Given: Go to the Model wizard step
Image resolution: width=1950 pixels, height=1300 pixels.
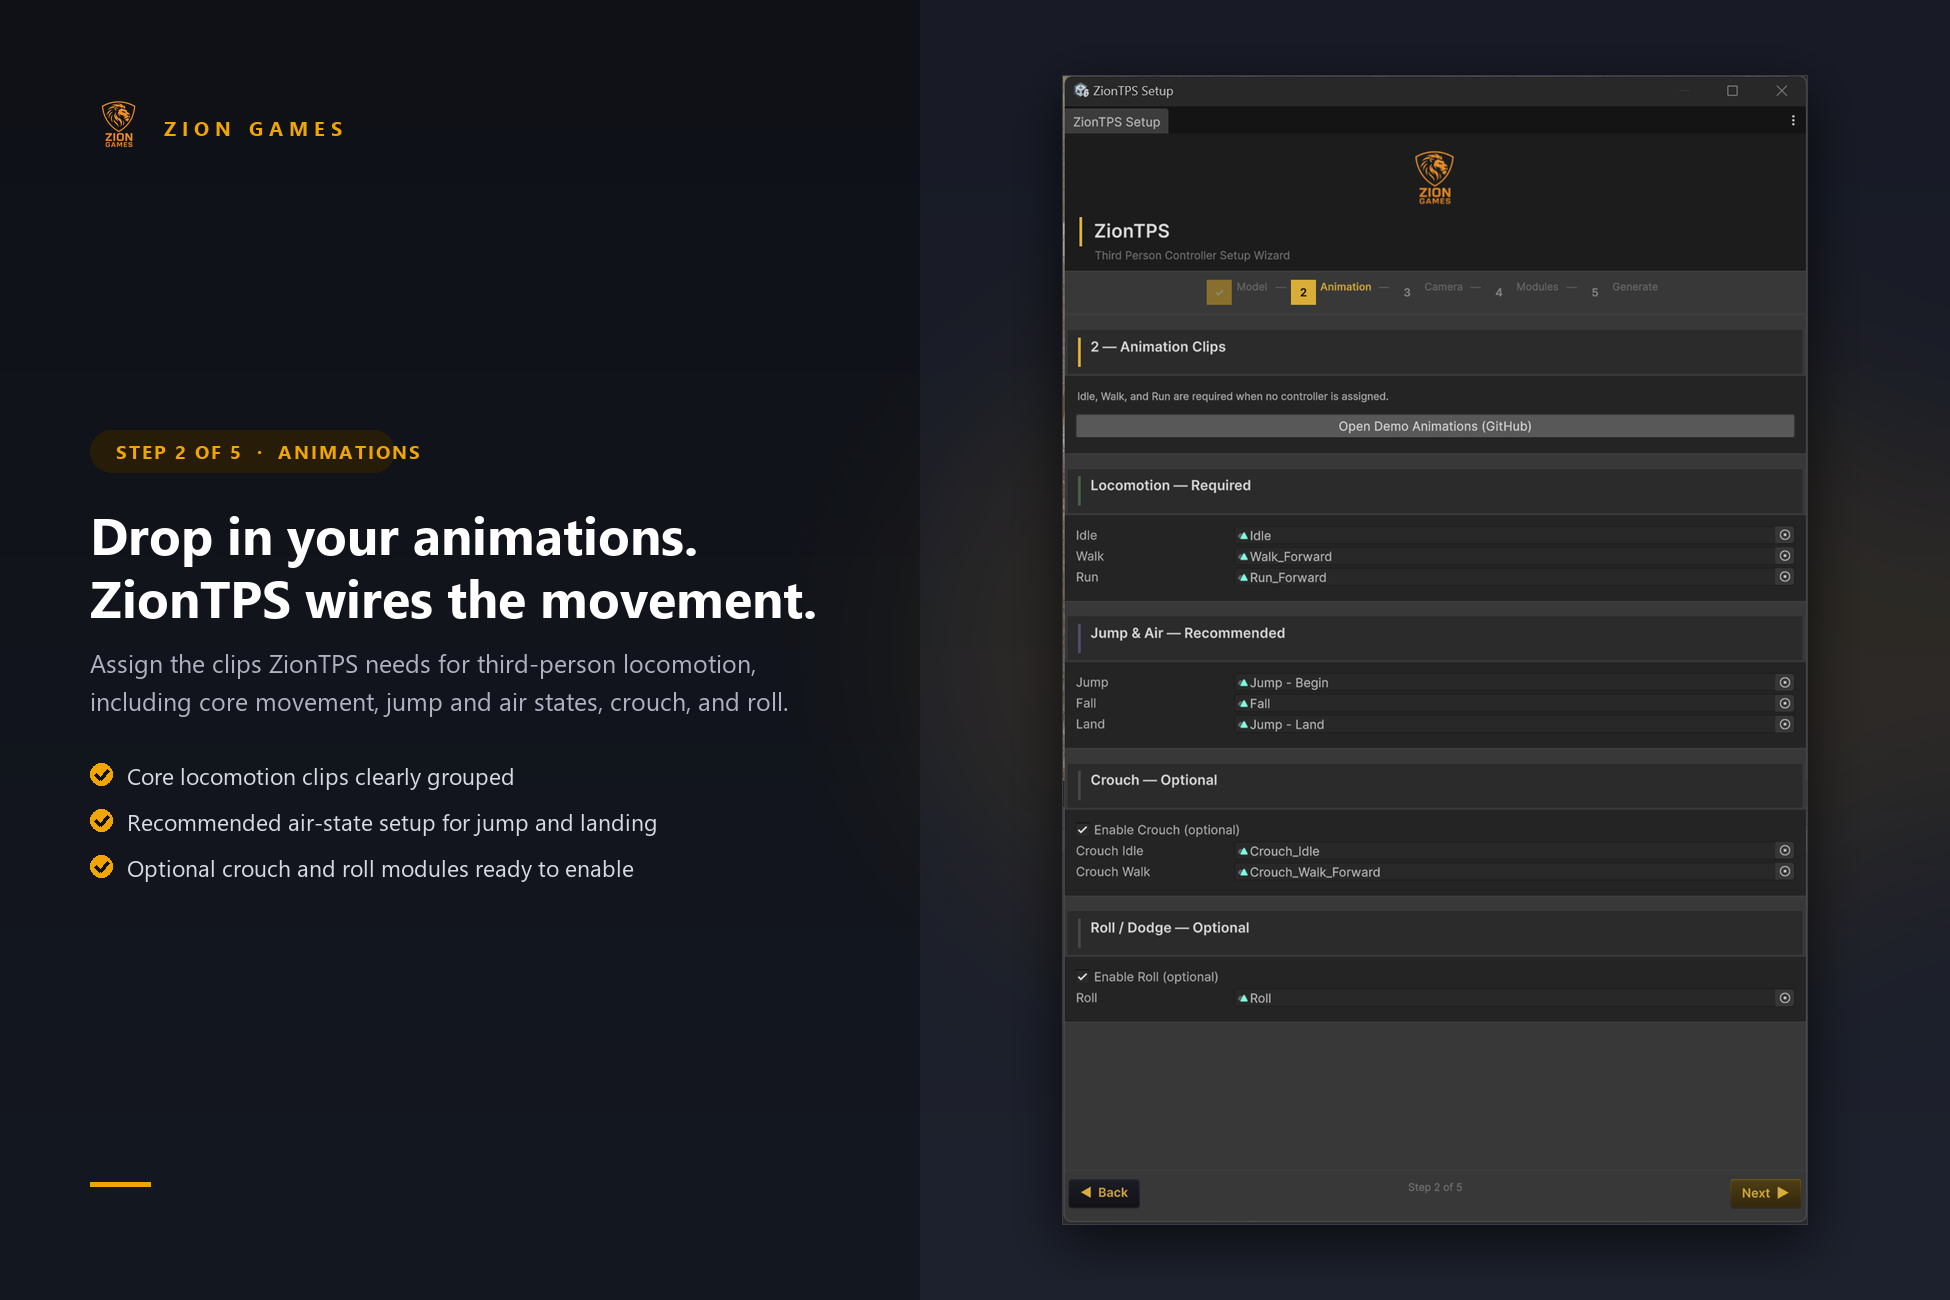Looking at the screenshot, I should pyautogui.click(x=1251, y=287).
